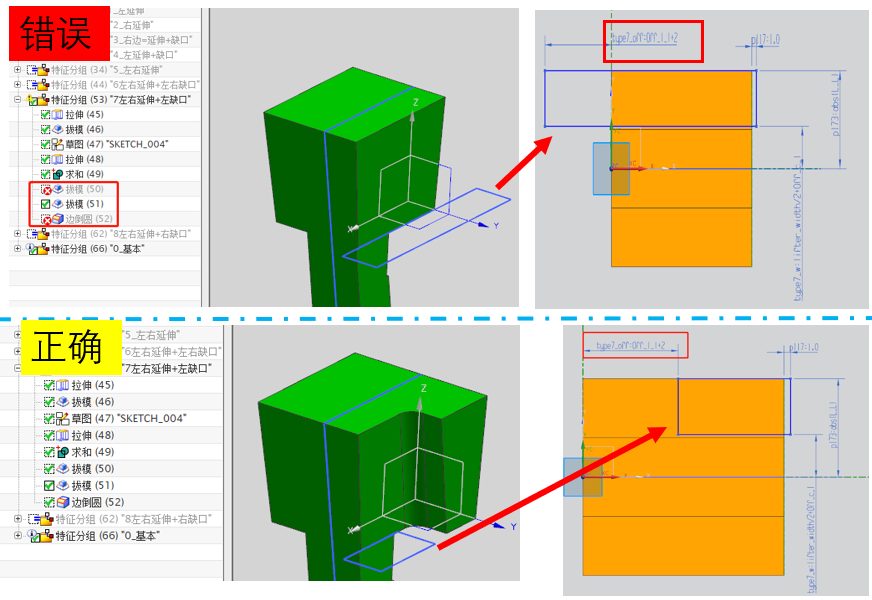872x600 pixels.
Task: Select the blue rectangle in the lower sketch view
Action: point(734,406)
